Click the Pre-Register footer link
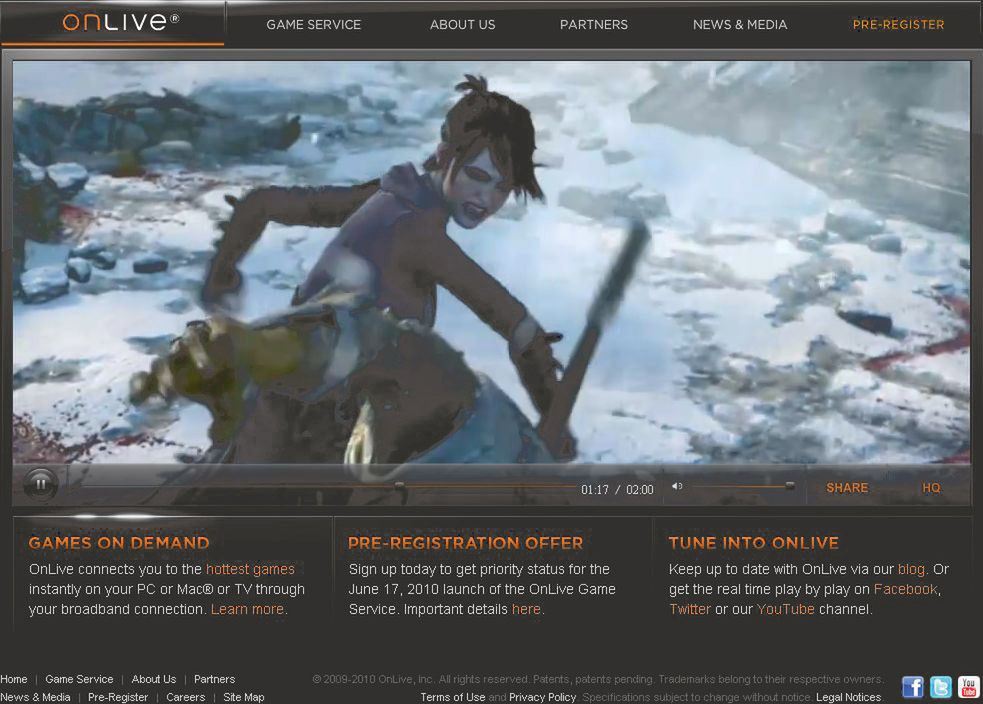 [x=118, y=697]
